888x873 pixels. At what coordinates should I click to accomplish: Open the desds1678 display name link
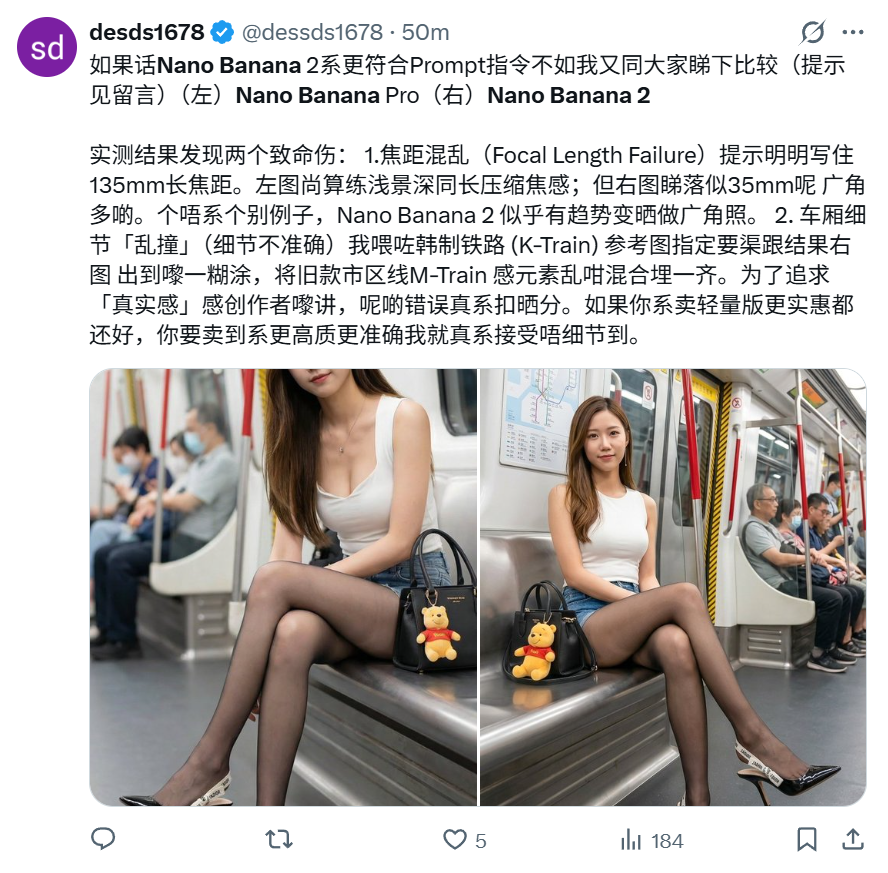click(147, 32)
